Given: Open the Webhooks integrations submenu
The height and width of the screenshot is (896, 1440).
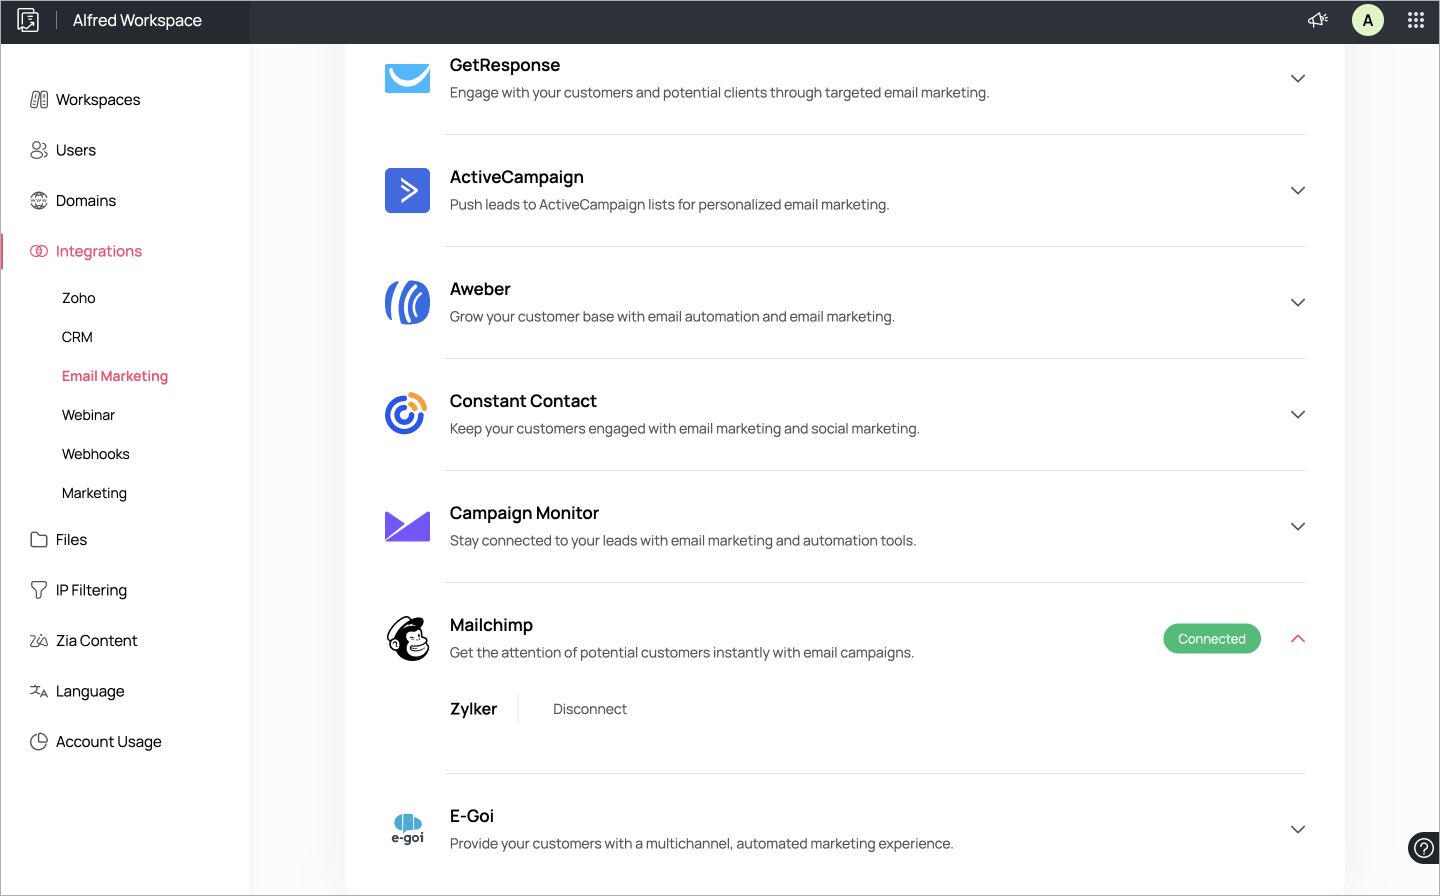Looking at the screenshot, I should (96, 454).
